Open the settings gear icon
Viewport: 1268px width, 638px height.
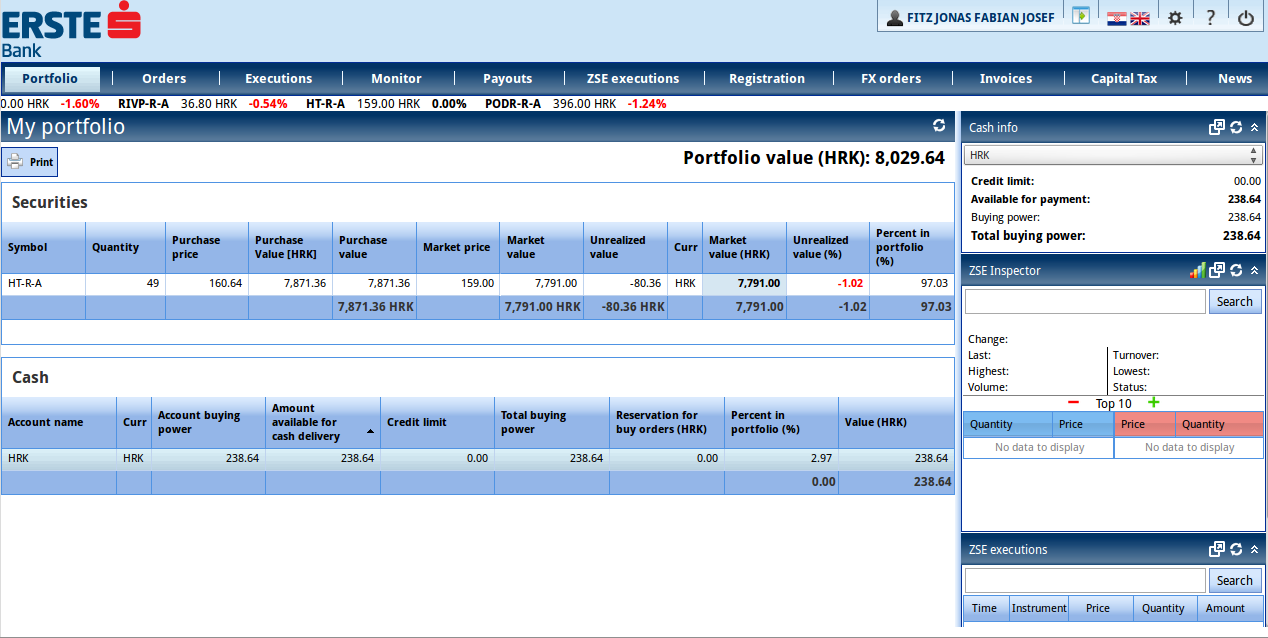pyautogui.click(x=1175, y=18)
